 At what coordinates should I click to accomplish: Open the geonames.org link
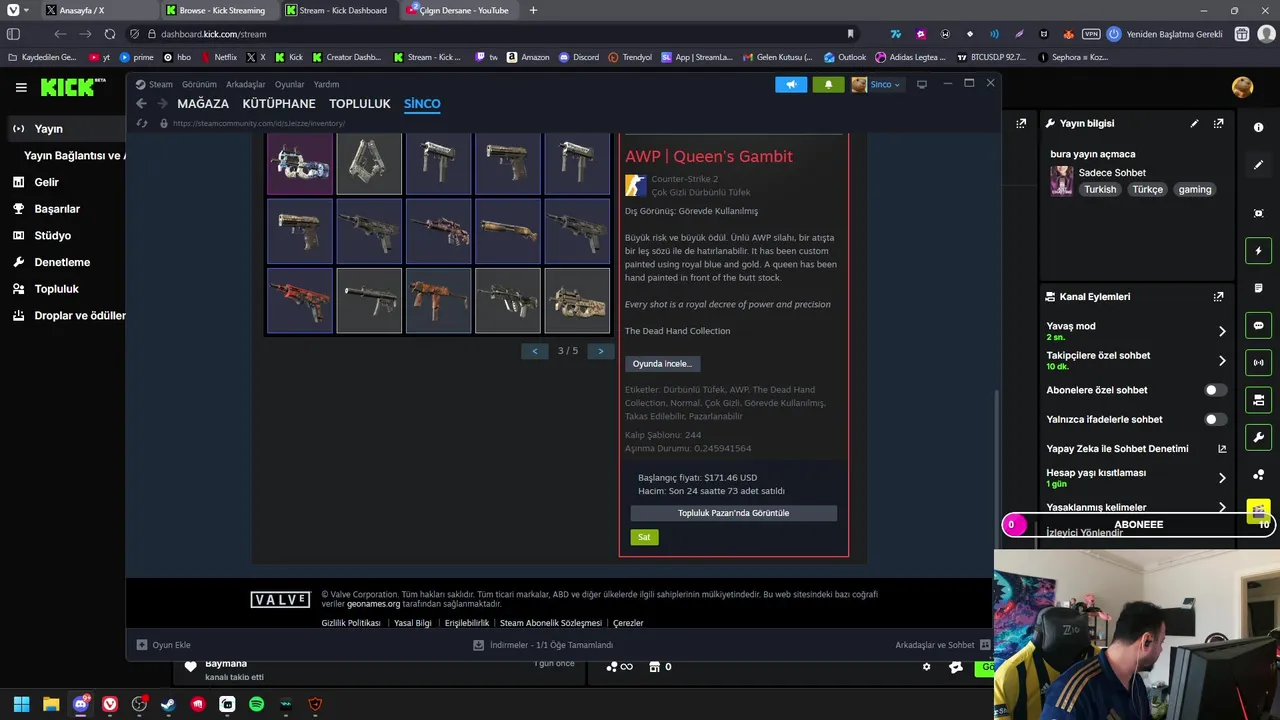[x=373, y=604]
